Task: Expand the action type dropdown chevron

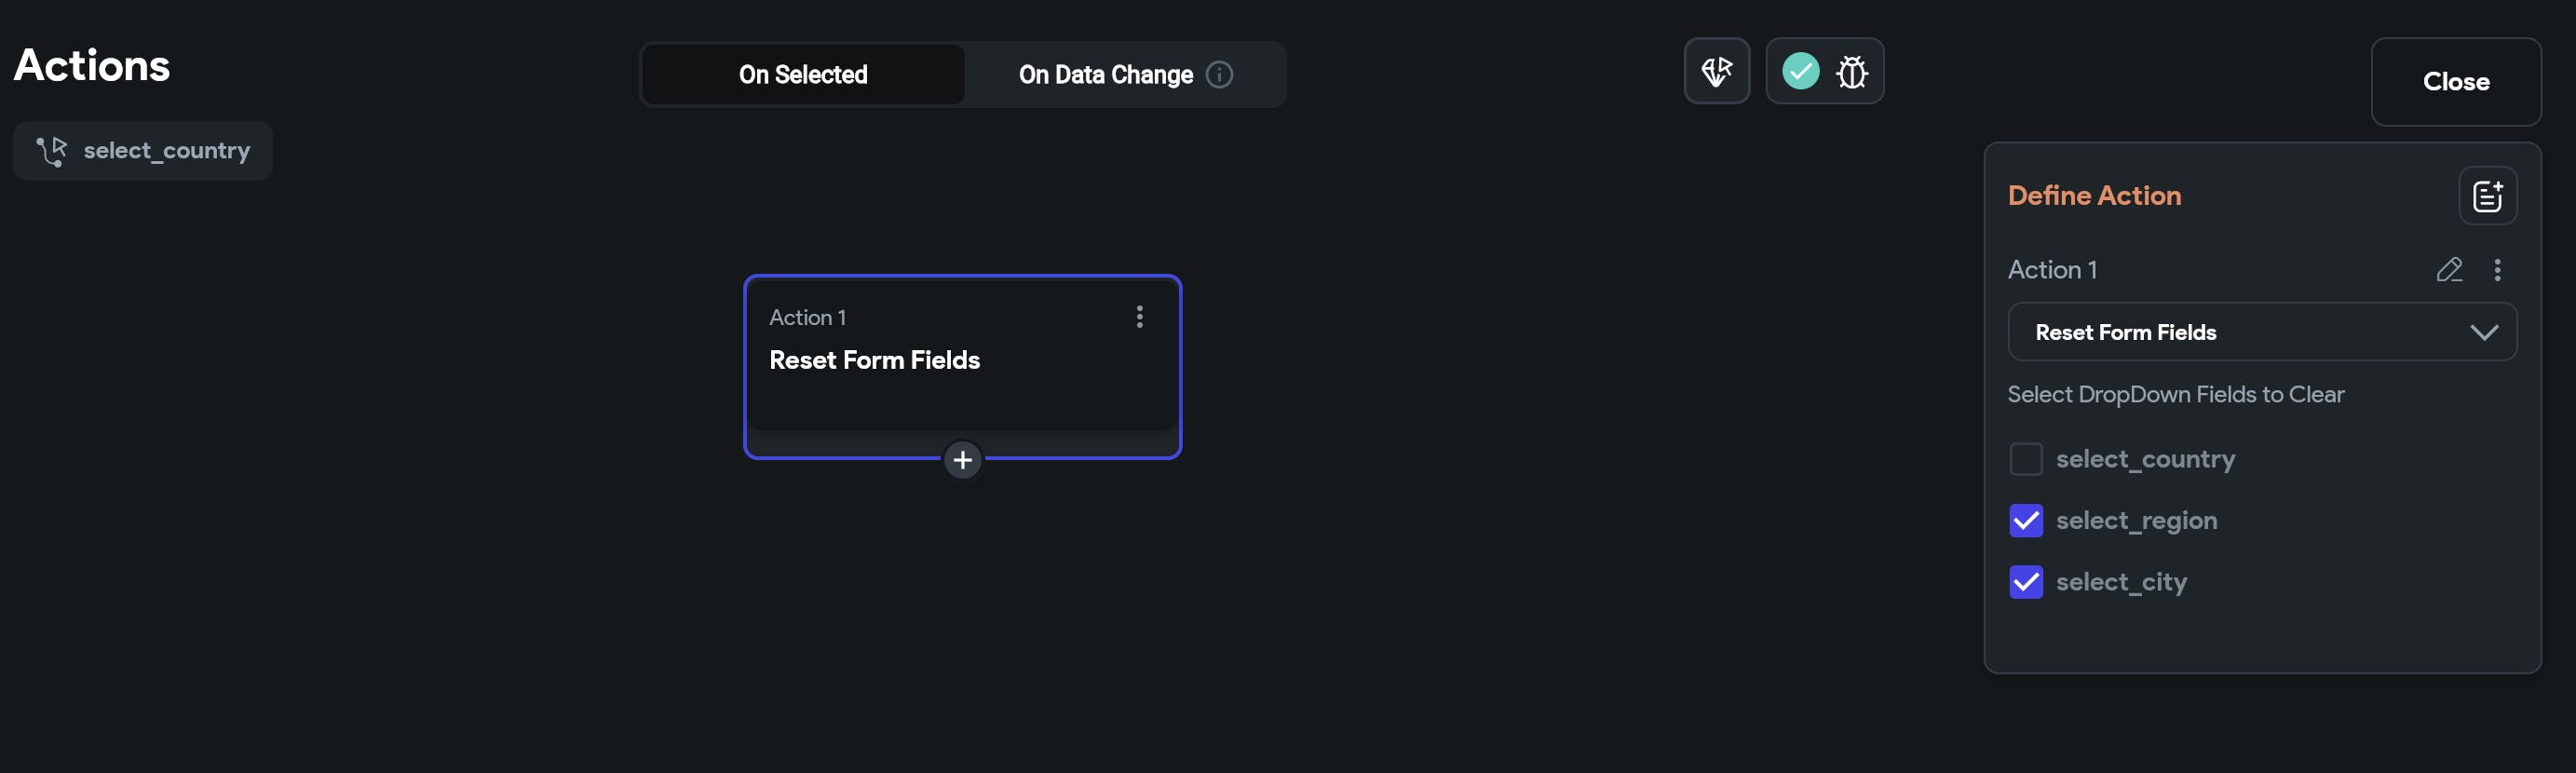Action: 2483,332
